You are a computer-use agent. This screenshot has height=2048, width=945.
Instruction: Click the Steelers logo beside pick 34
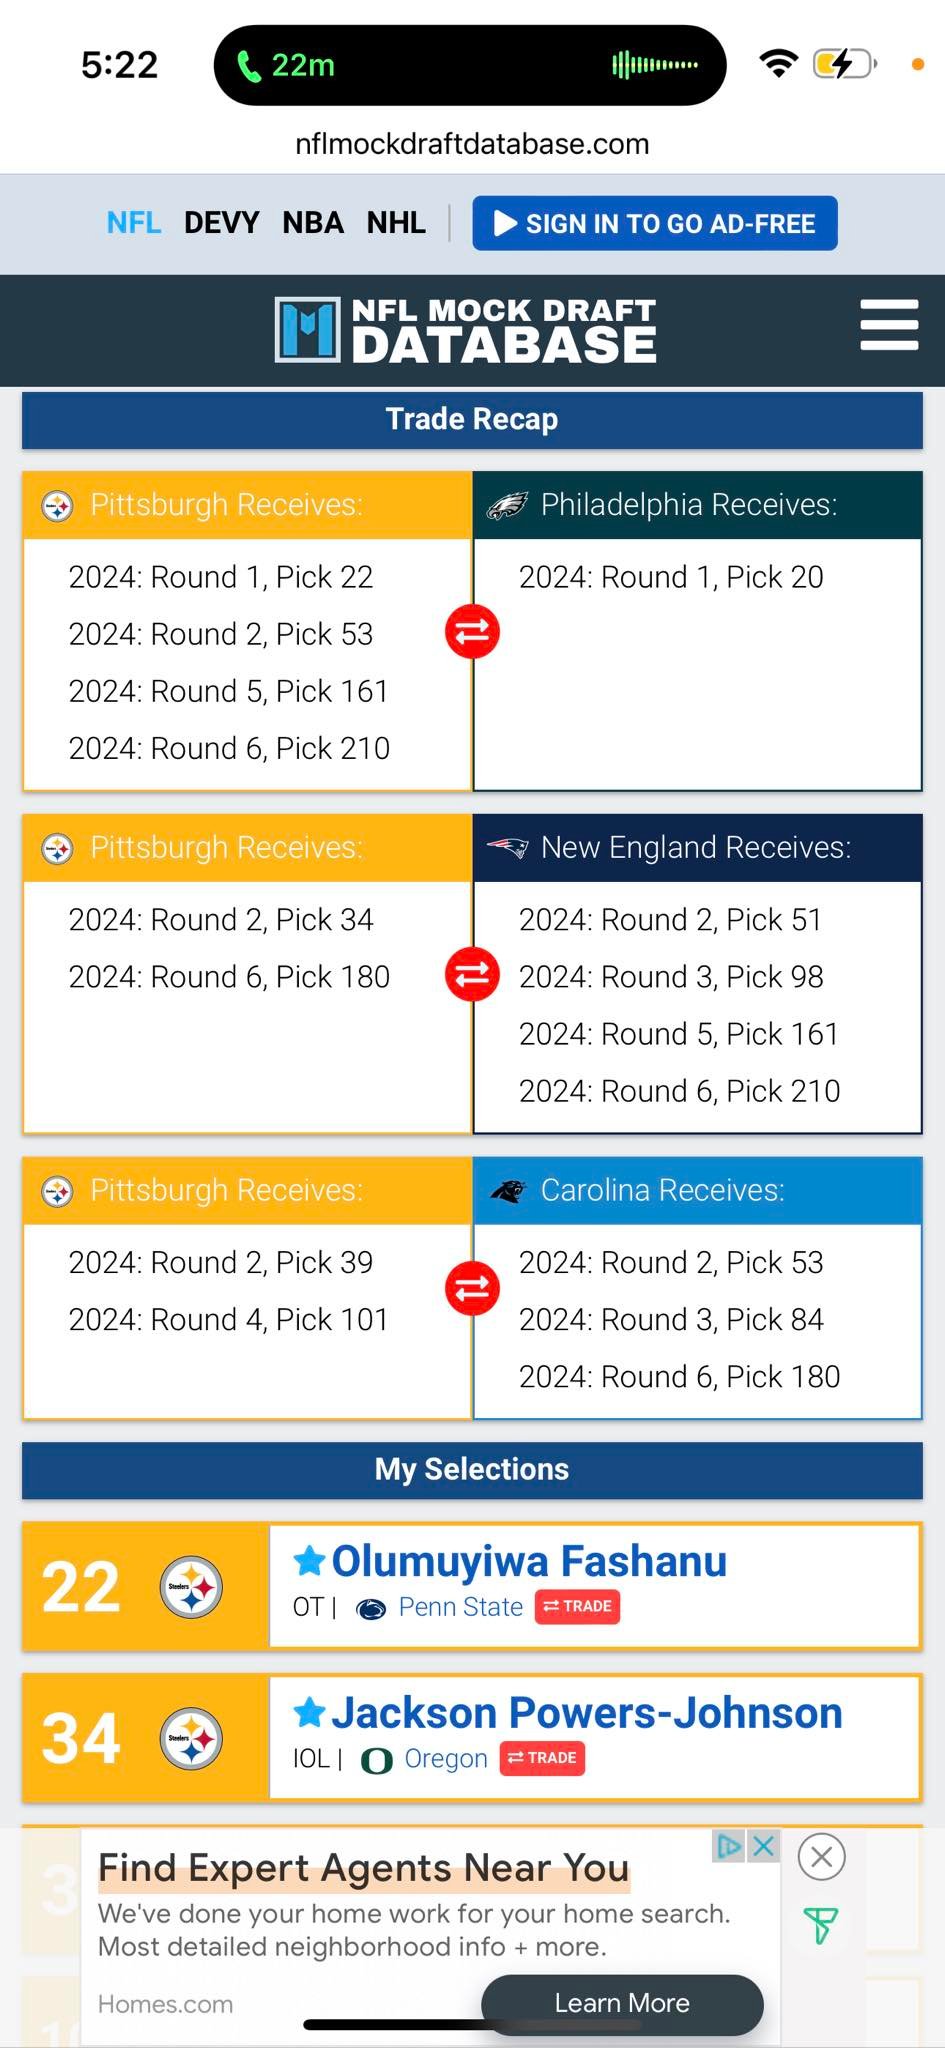[191, 1739]
